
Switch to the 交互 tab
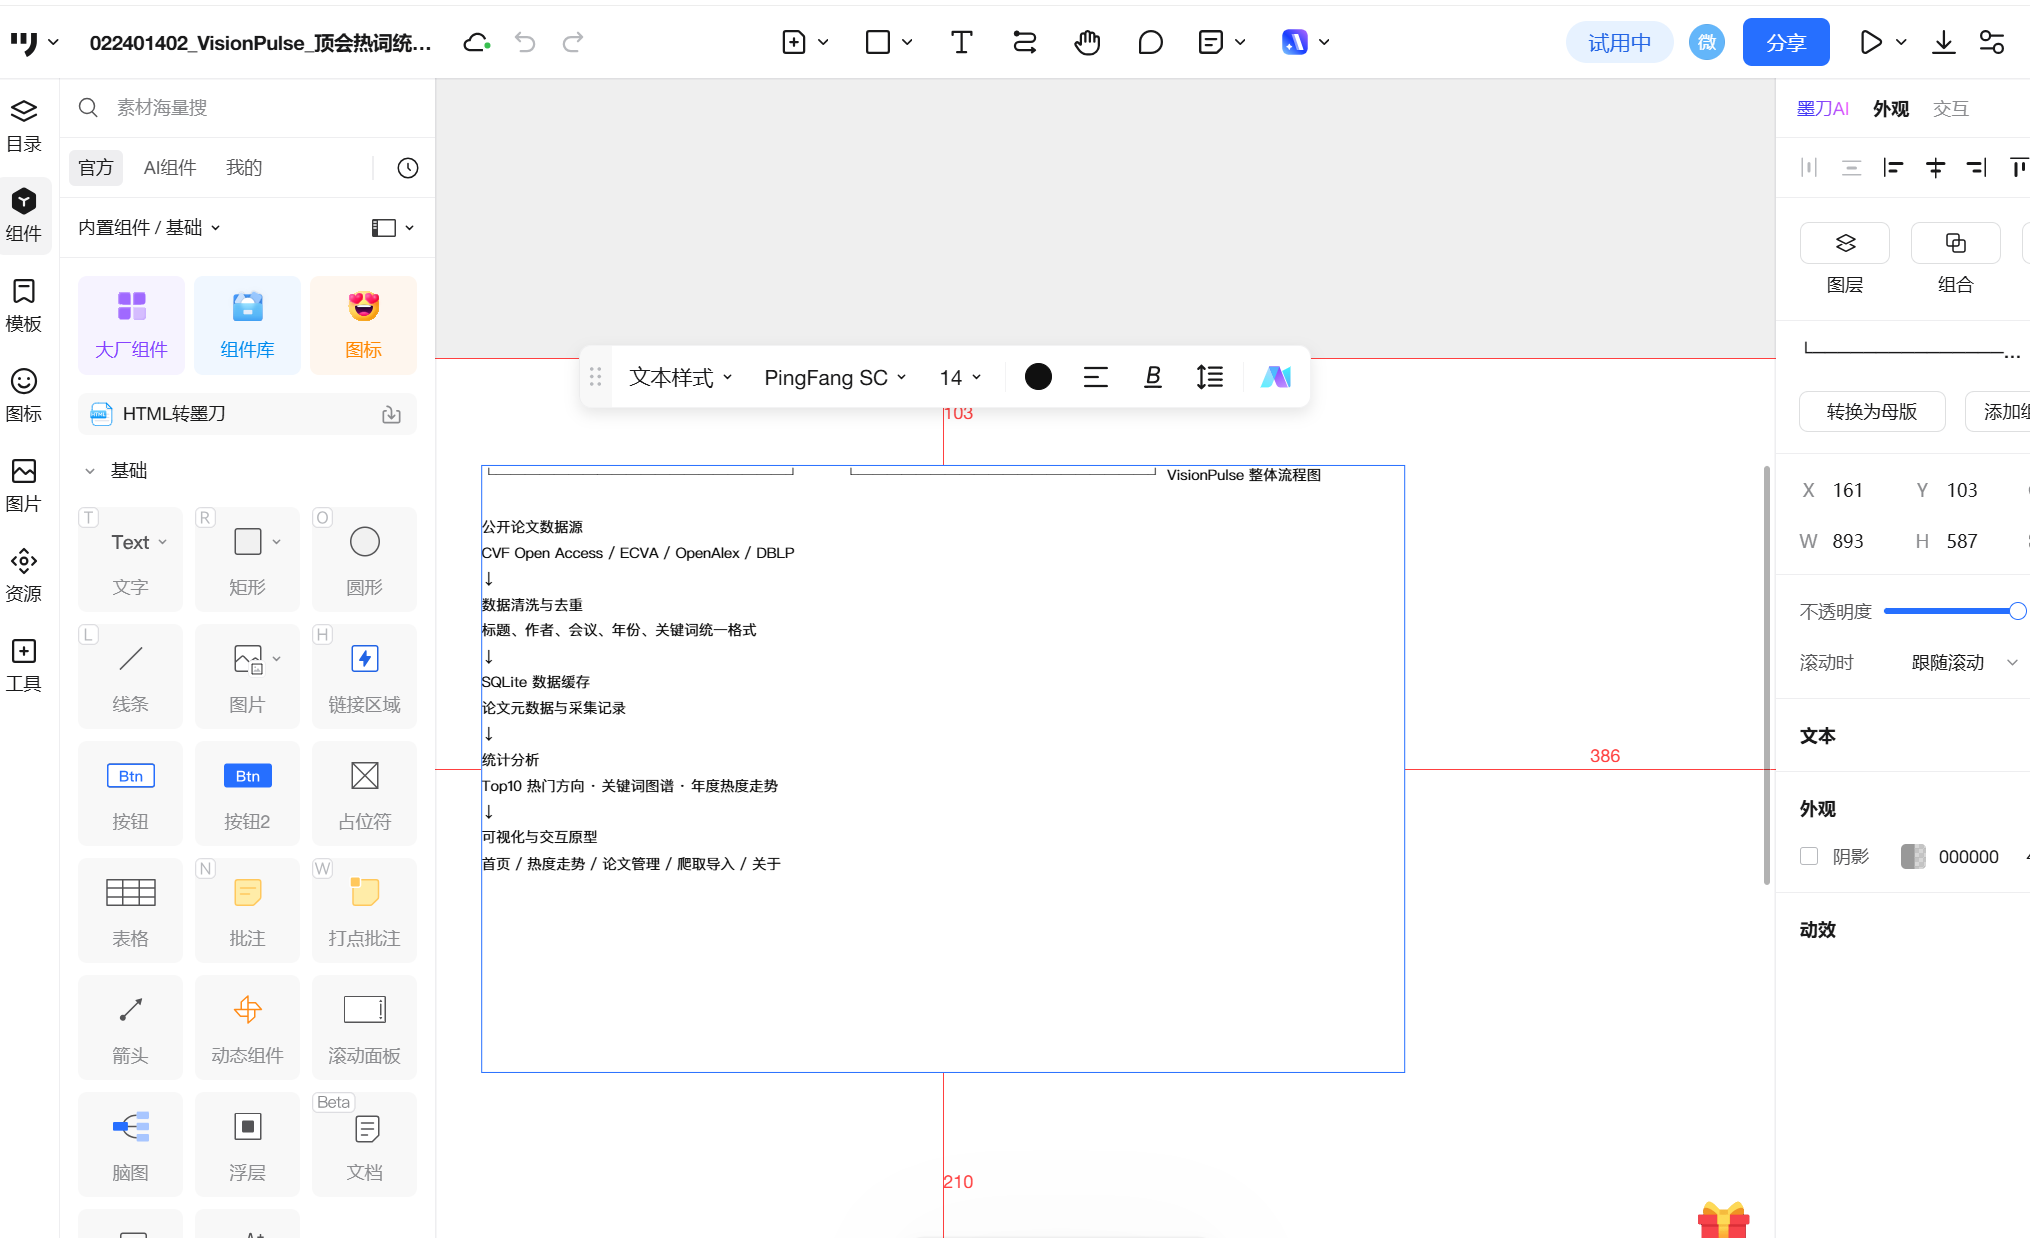point(1950,109)
